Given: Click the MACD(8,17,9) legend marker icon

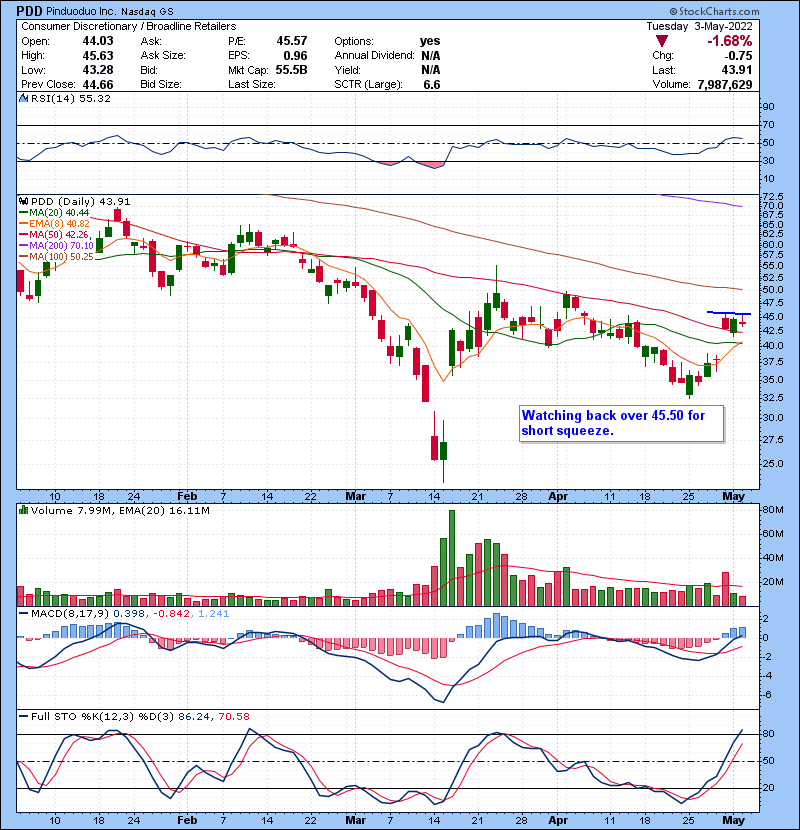Looking at the screenshot, I should pyautogui.click(x=23, y=613).
